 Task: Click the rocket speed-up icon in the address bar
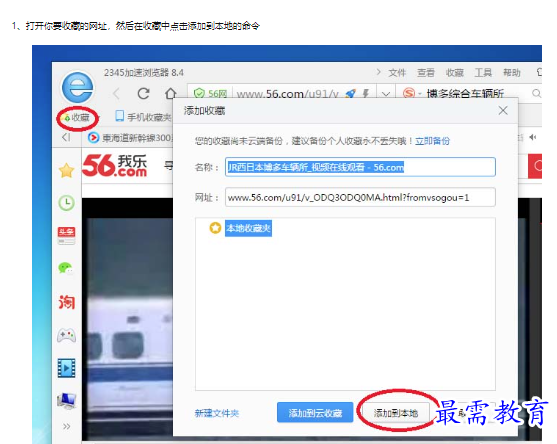tap(350, 94)
